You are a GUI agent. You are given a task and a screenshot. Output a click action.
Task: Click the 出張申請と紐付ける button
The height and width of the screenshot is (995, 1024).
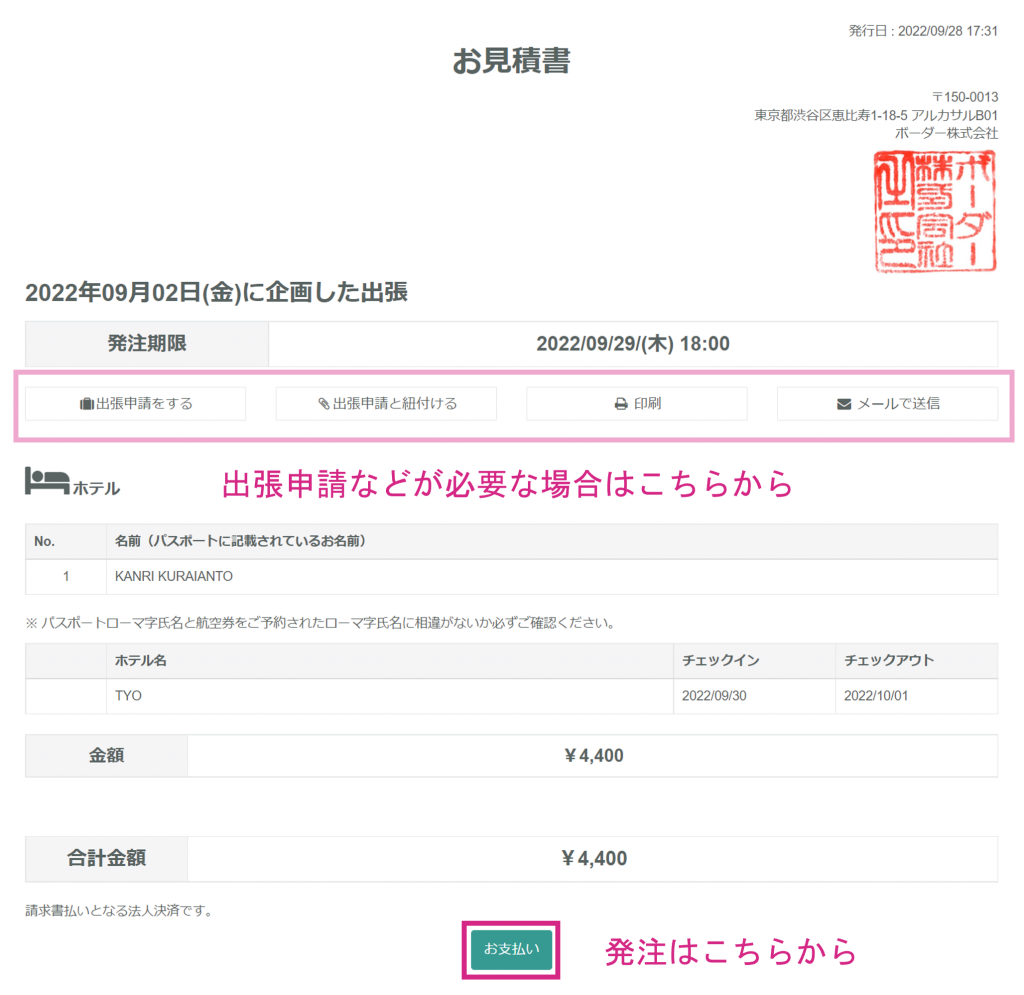(386, 403)
